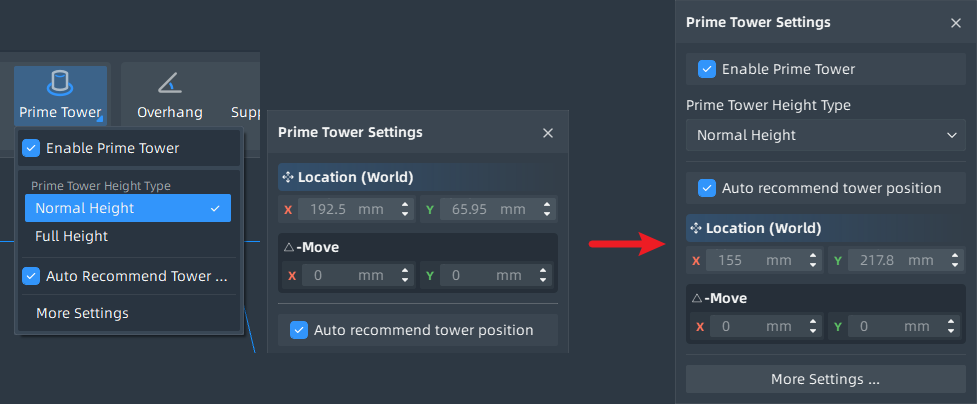The width and height of the screenshot is (977, 404).
Task: Click the triangle Move icon in the middle panel
Action: (x=288, y=248)
